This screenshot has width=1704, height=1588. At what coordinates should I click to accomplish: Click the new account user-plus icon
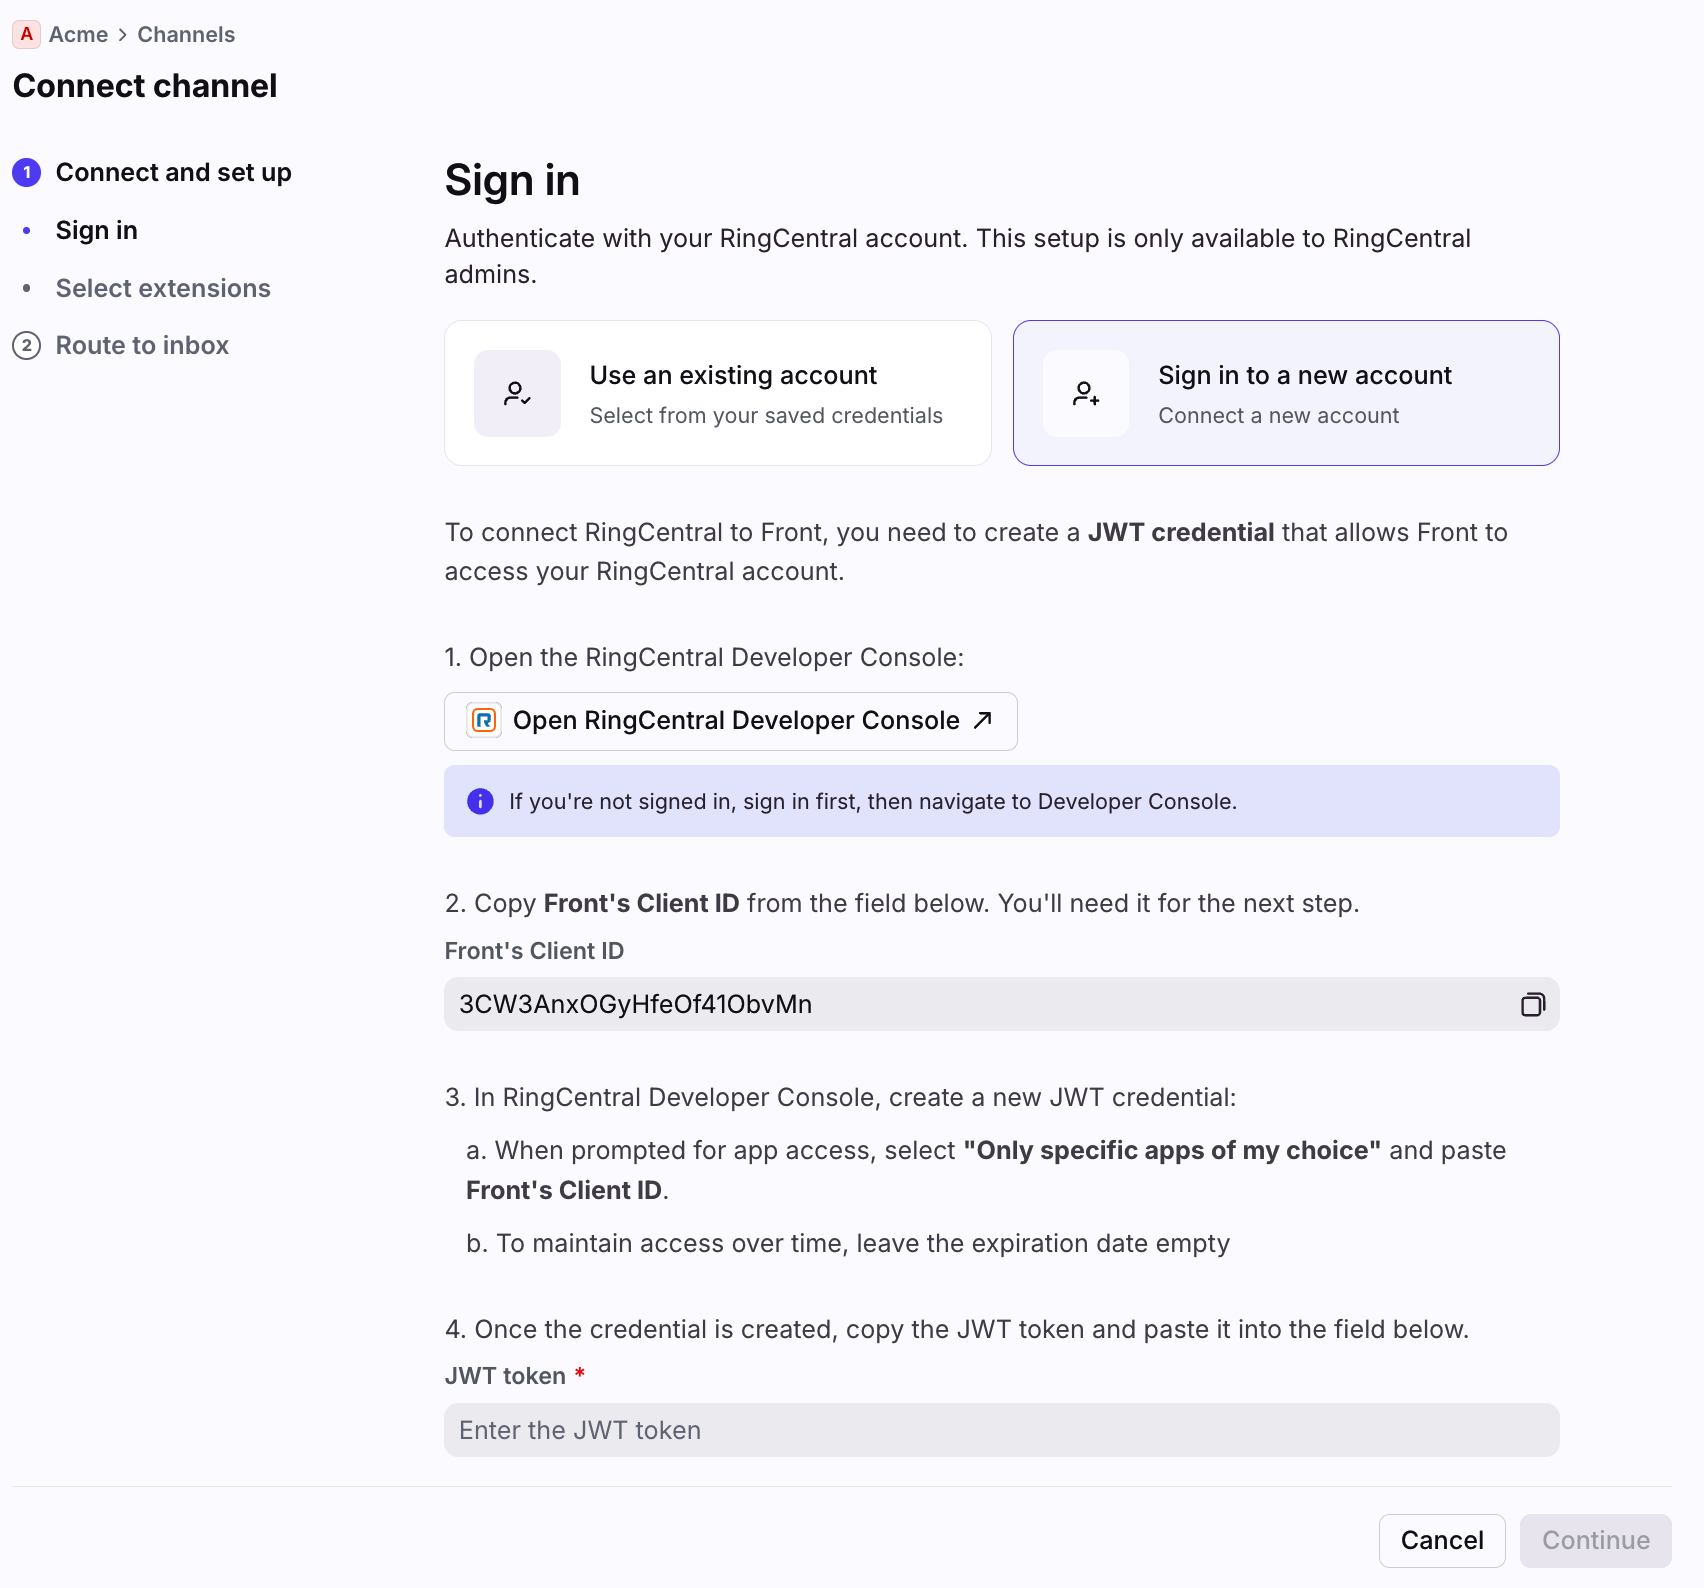pos(1086,393)
